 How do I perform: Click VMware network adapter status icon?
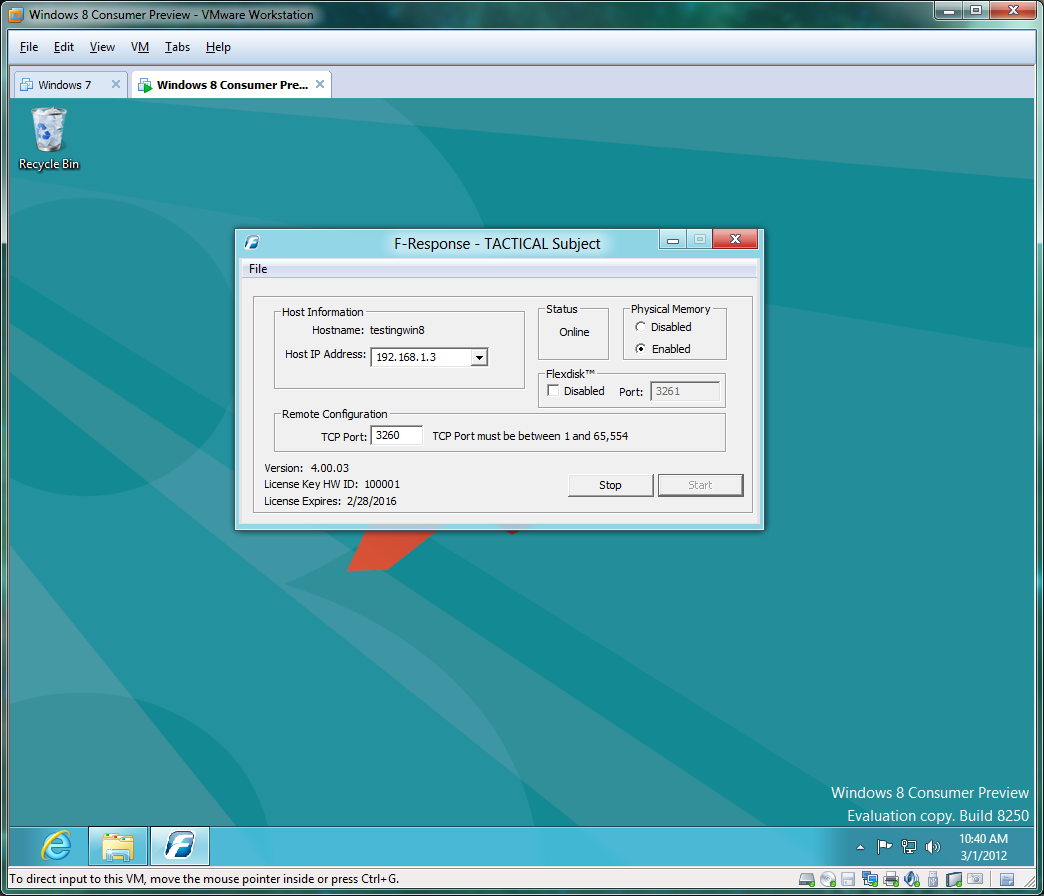tap(870, 879)
